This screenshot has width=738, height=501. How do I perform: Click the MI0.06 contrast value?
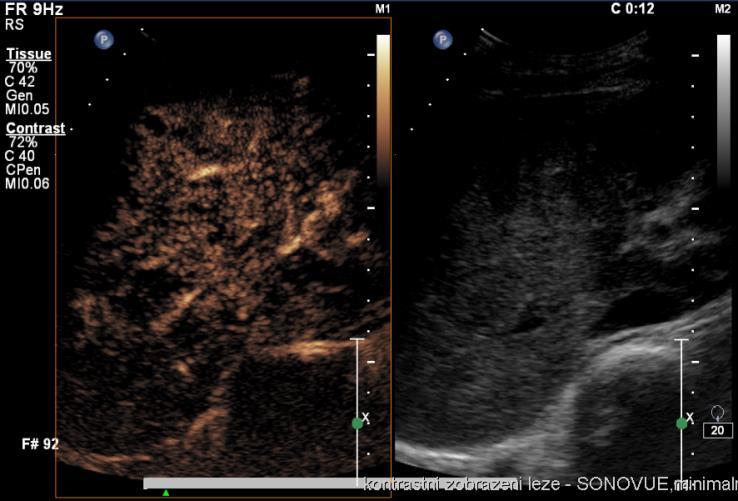[27, 184]
